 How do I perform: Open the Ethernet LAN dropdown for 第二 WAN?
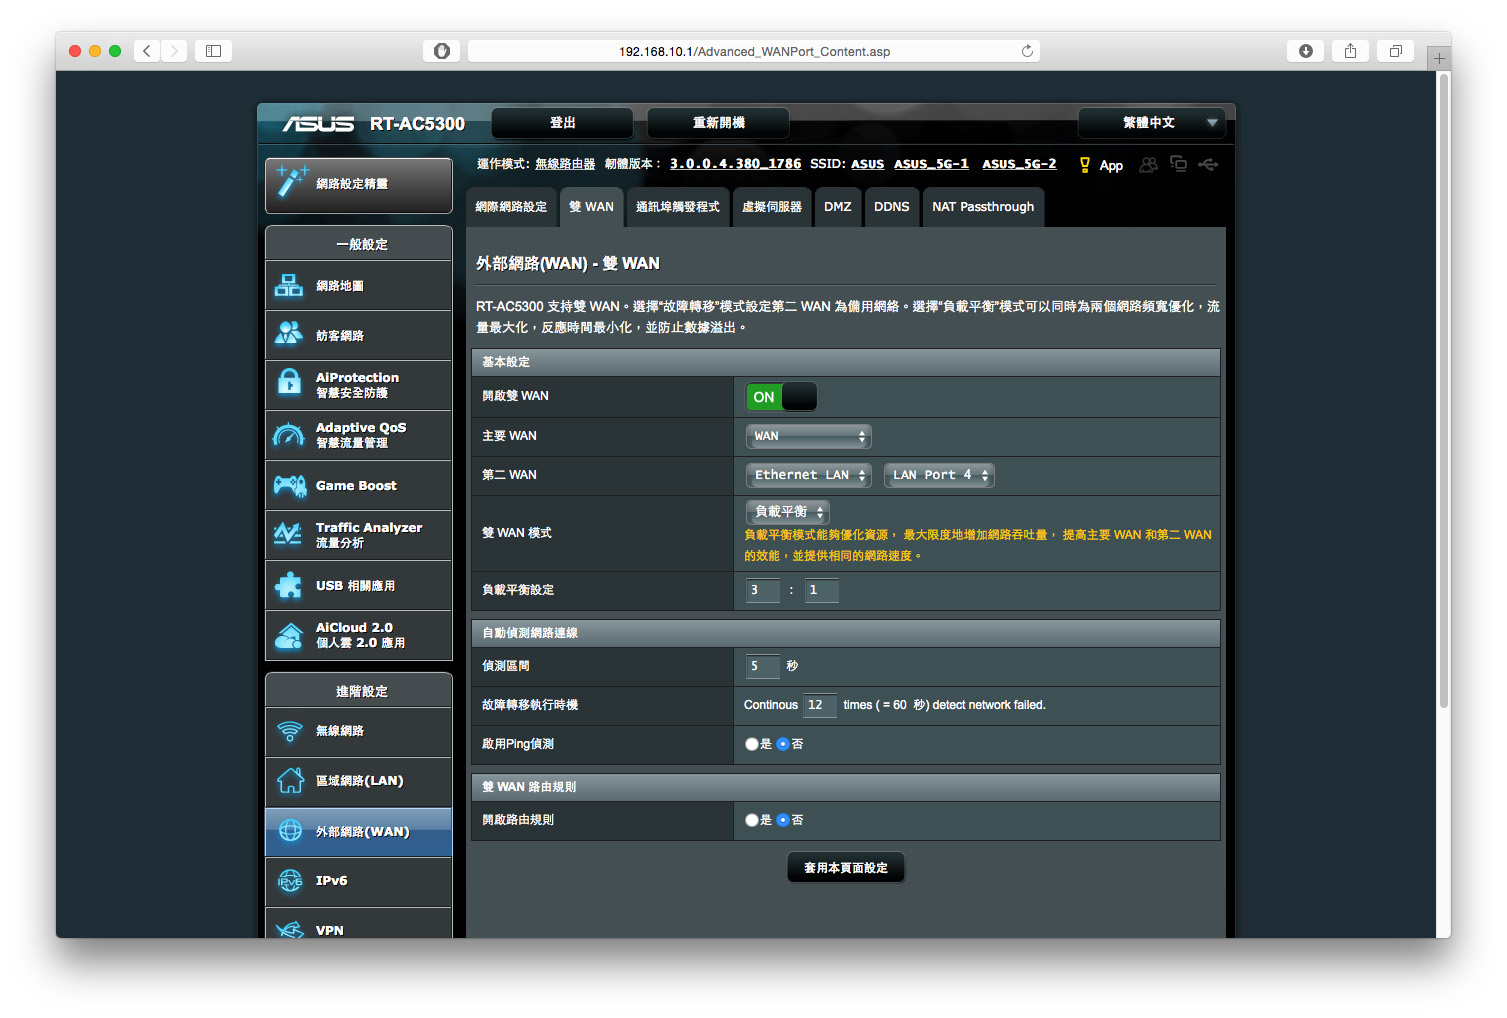click(808, 475)
